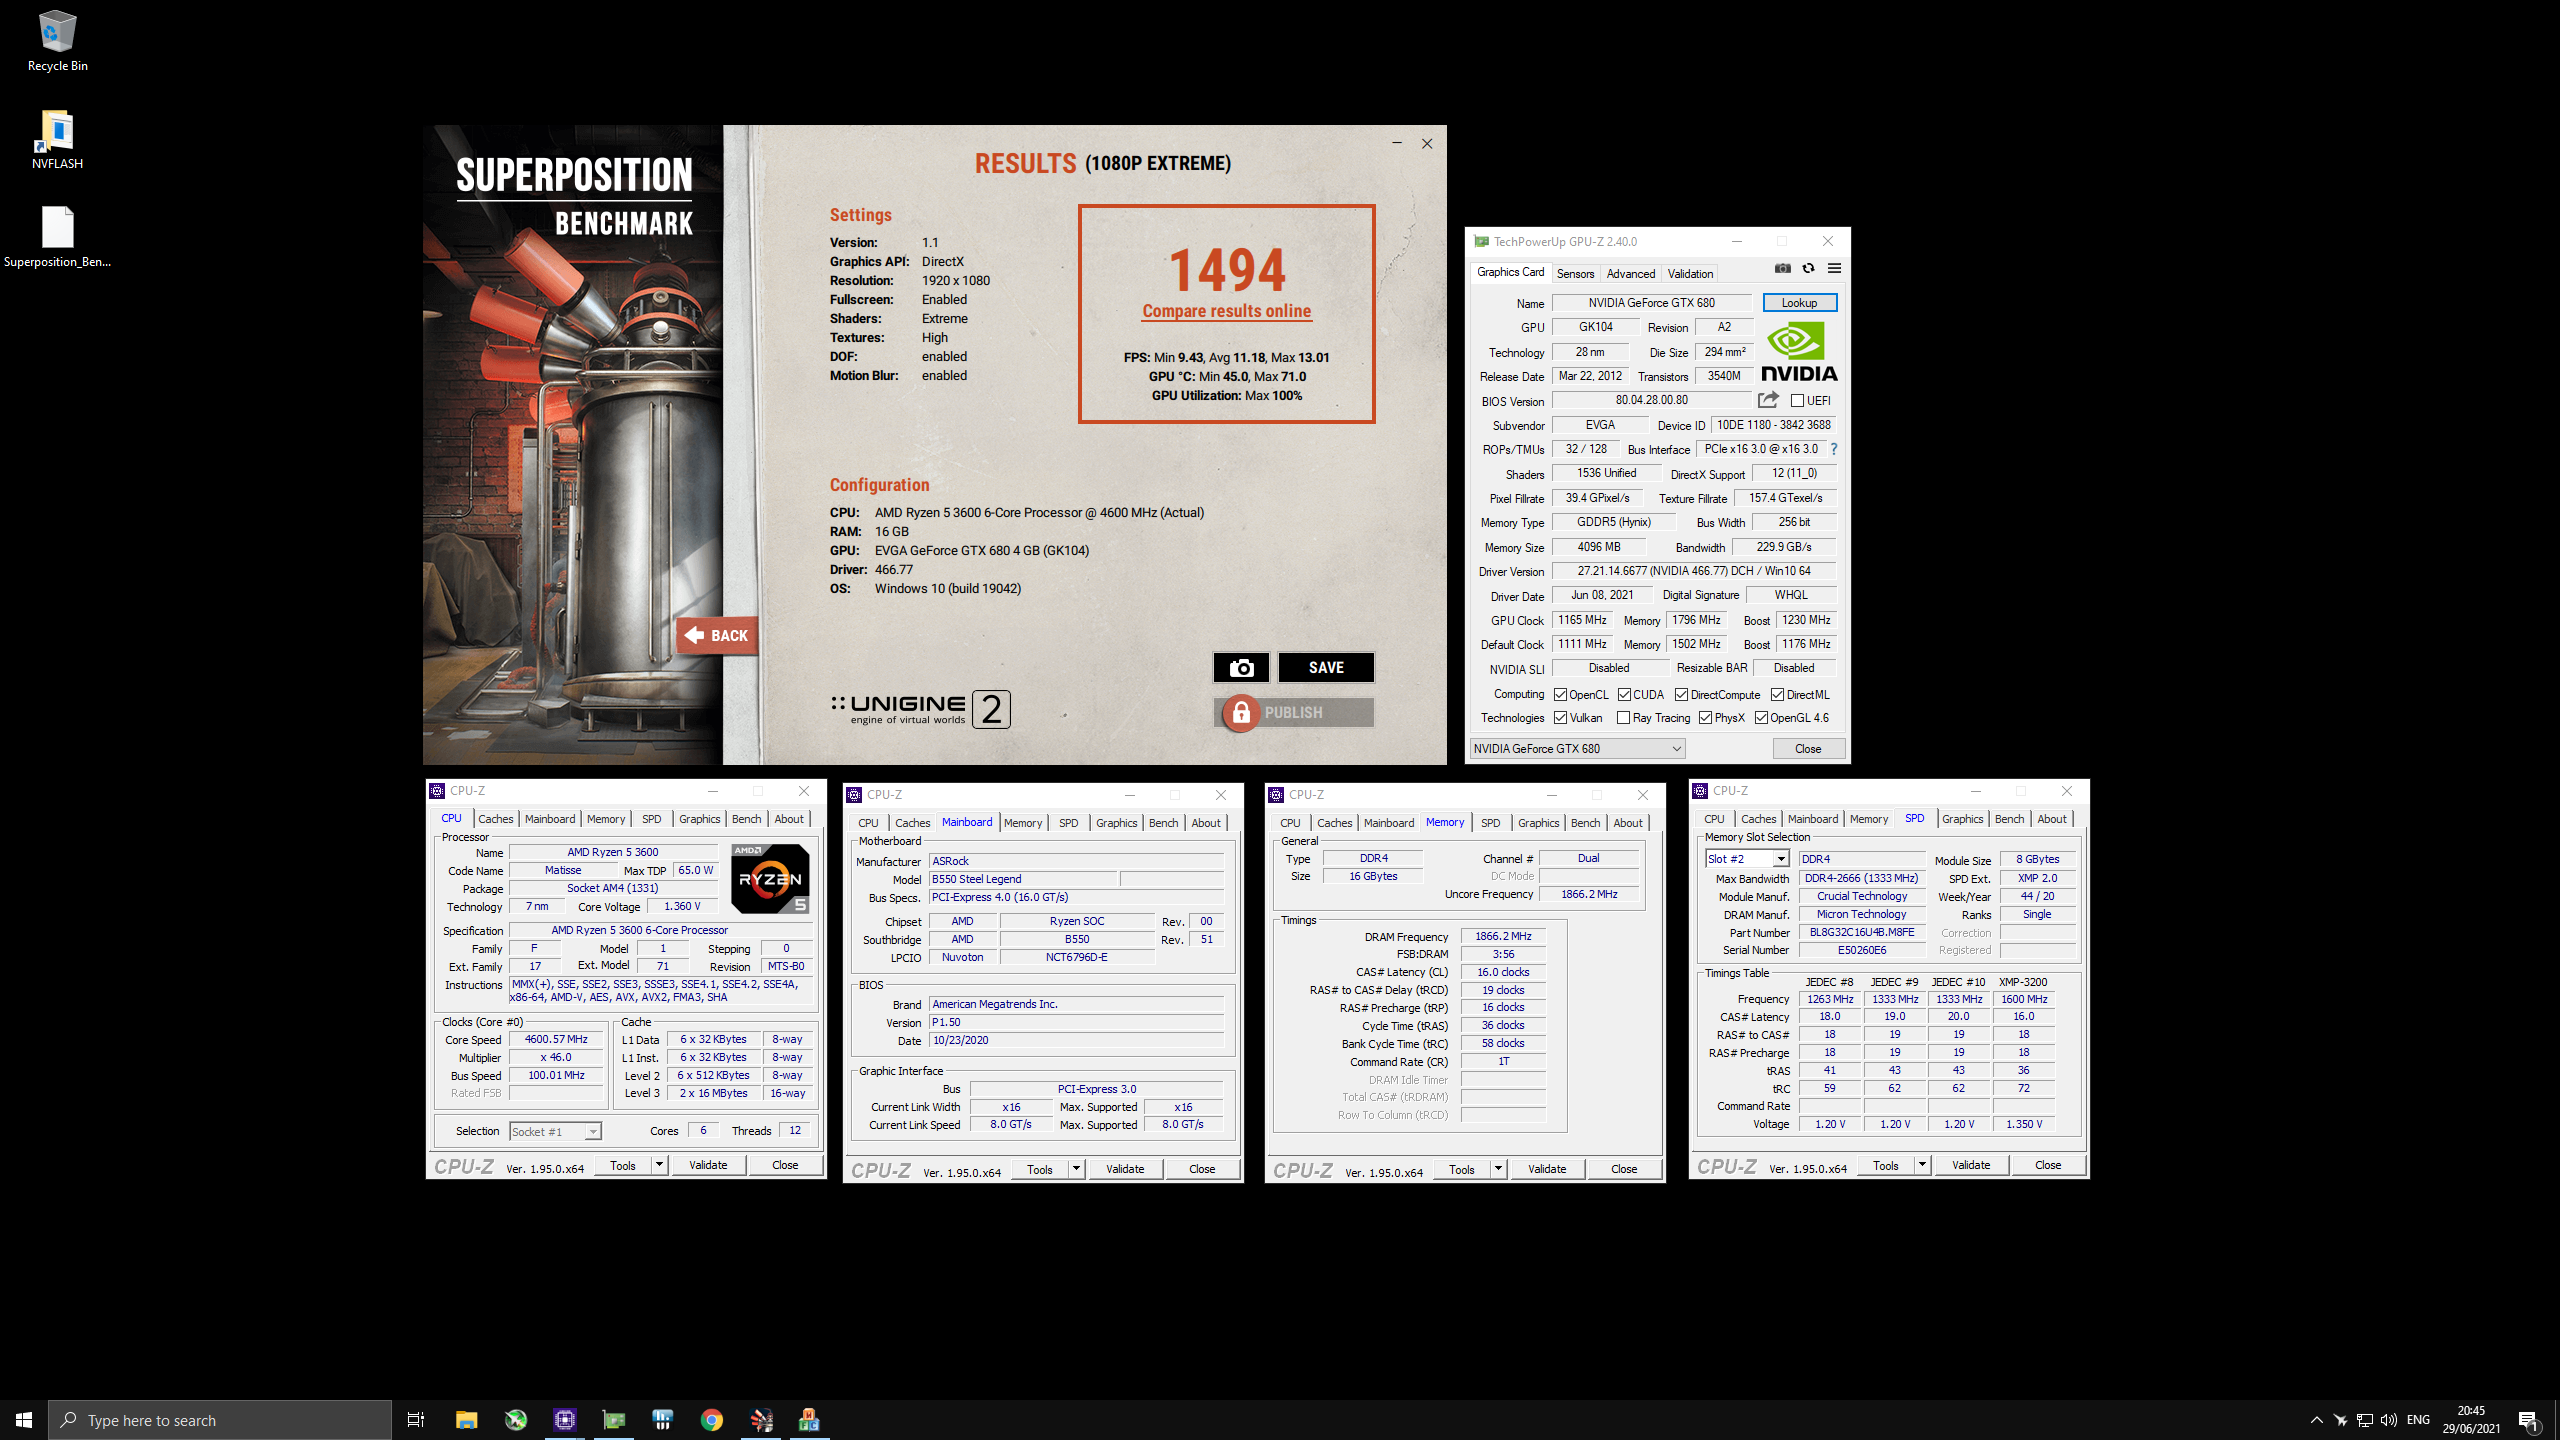
Task: Click the colored blocks taskbar icon
Action: (x=809, y=1420)
